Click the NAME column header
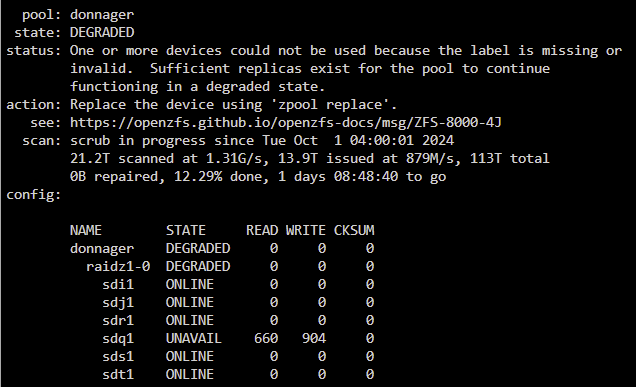The width and height of the screenshot is (636, 387). pos(86,230)
